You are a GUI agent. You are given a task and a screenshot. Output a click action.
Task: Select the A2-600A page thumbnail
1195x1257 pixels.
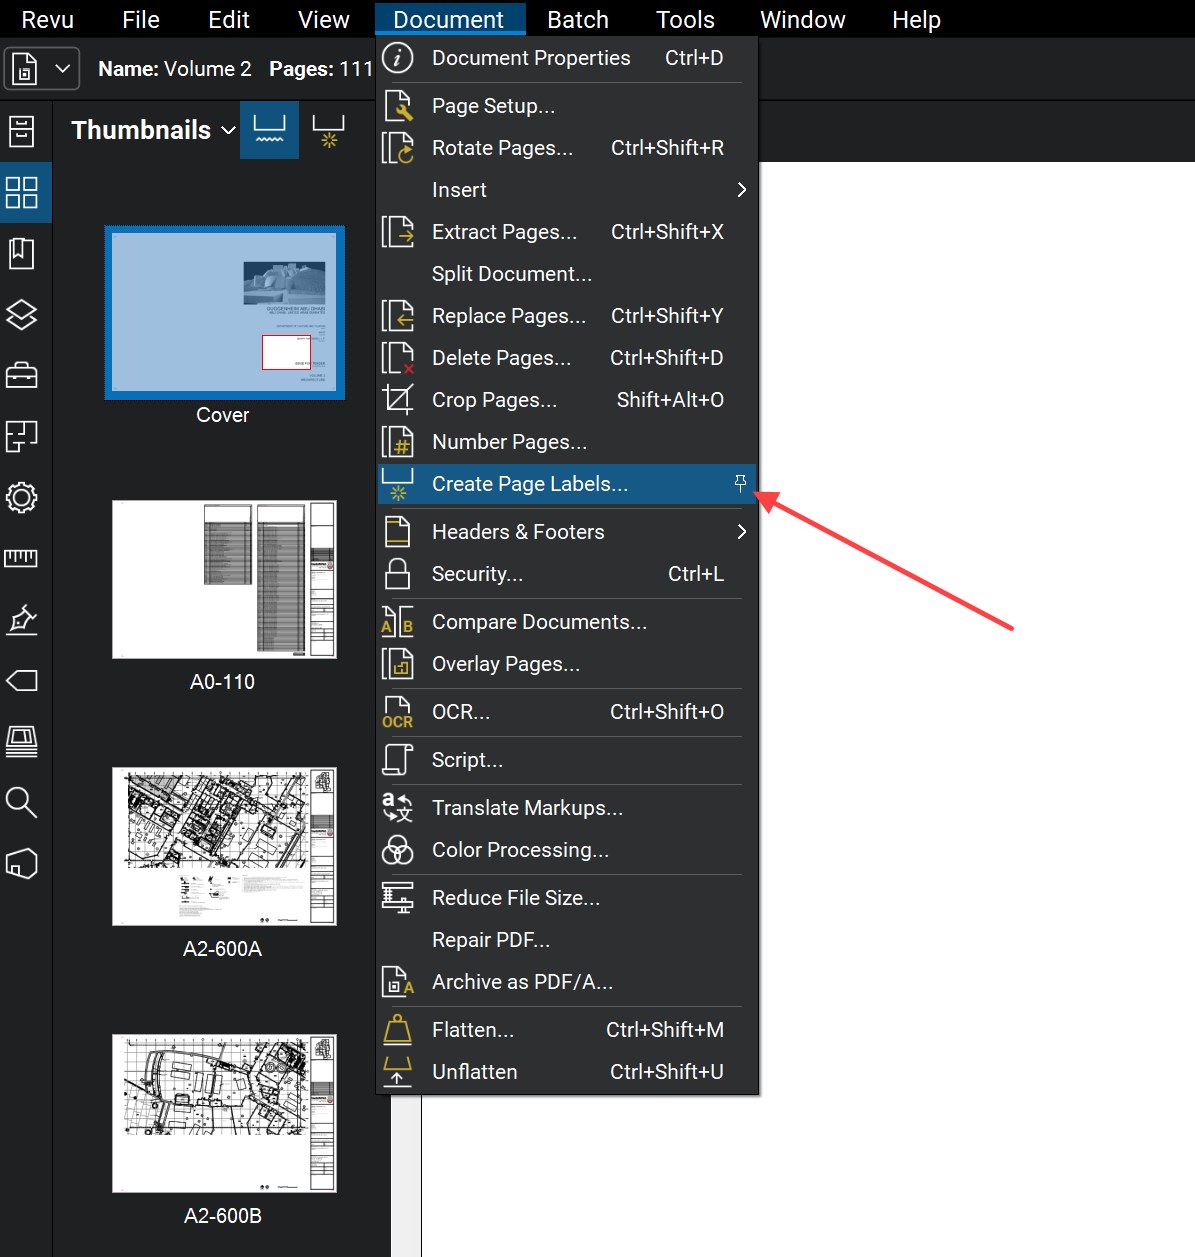point(224,847)
